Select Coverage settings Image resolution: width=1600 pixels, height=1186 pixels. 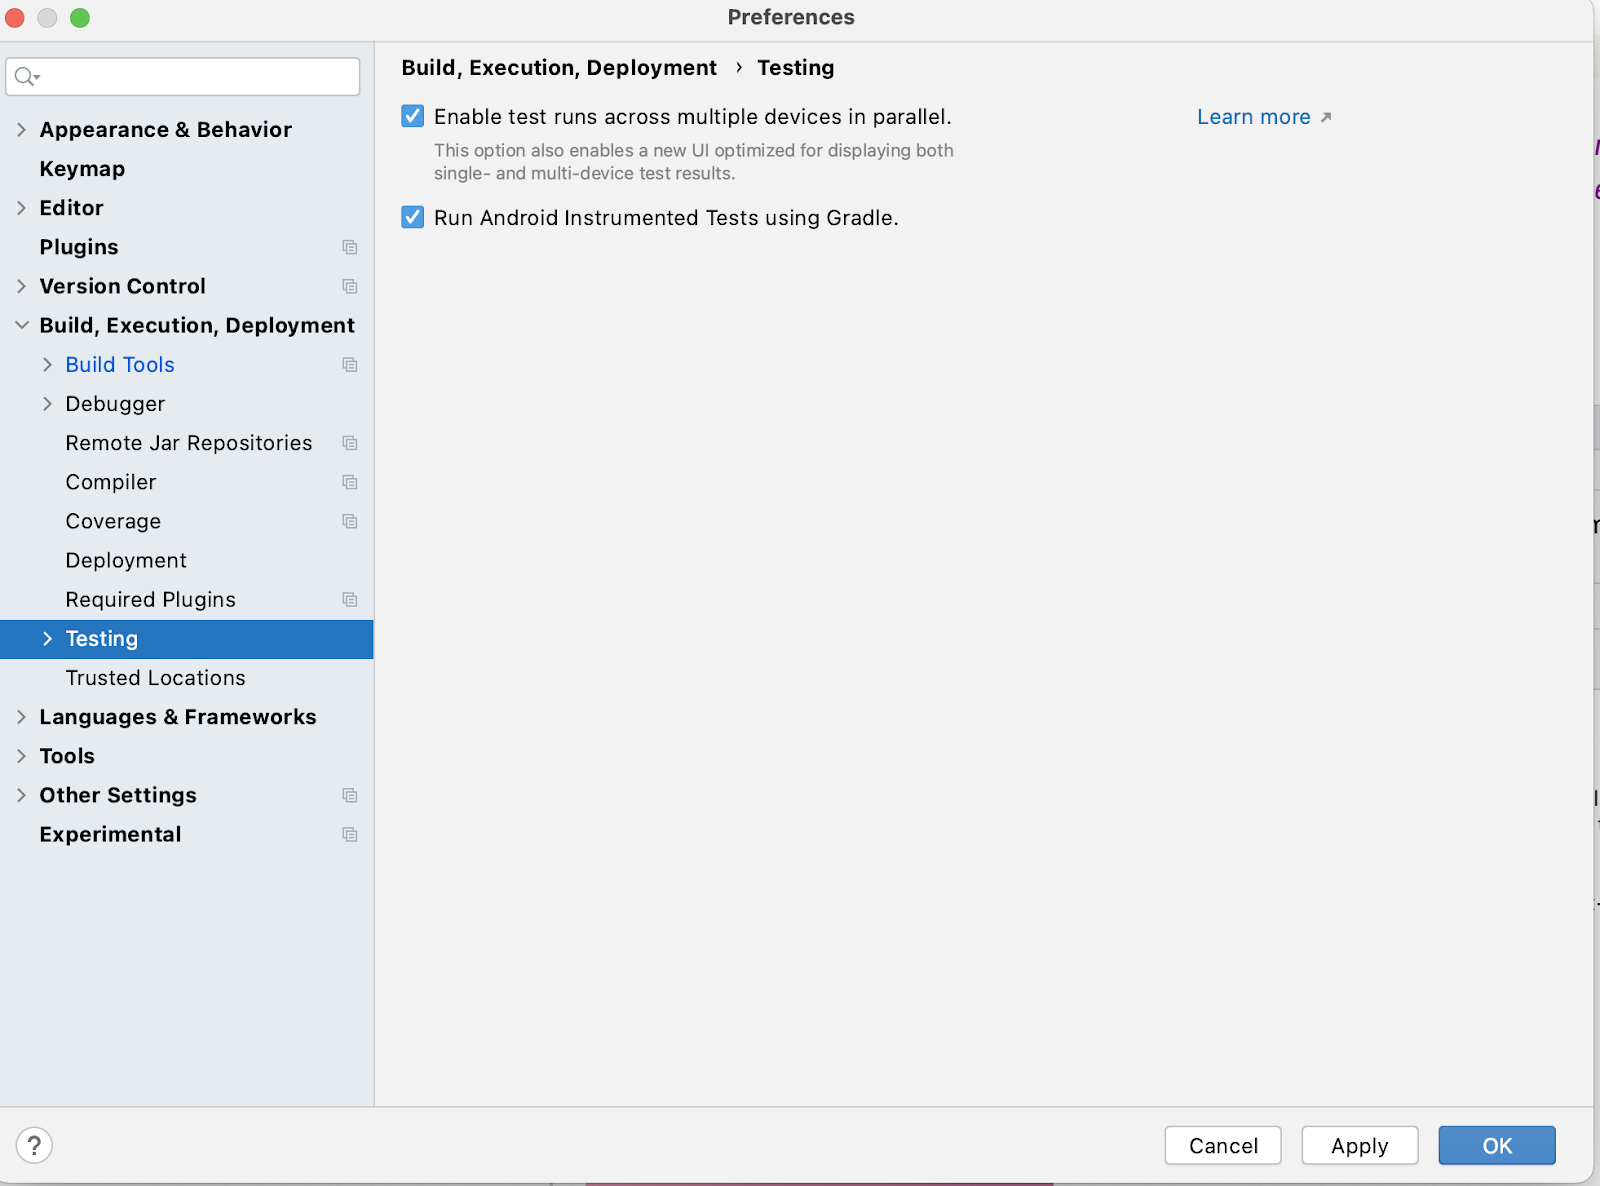tap(113, 521)
